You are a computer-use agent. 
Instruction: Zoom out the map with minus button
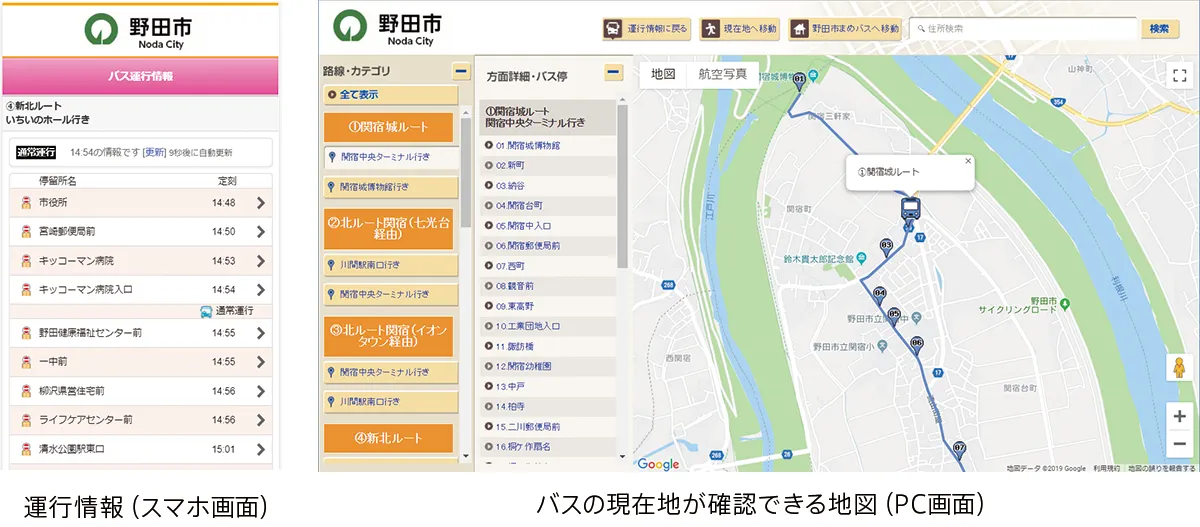(1180, 442)
